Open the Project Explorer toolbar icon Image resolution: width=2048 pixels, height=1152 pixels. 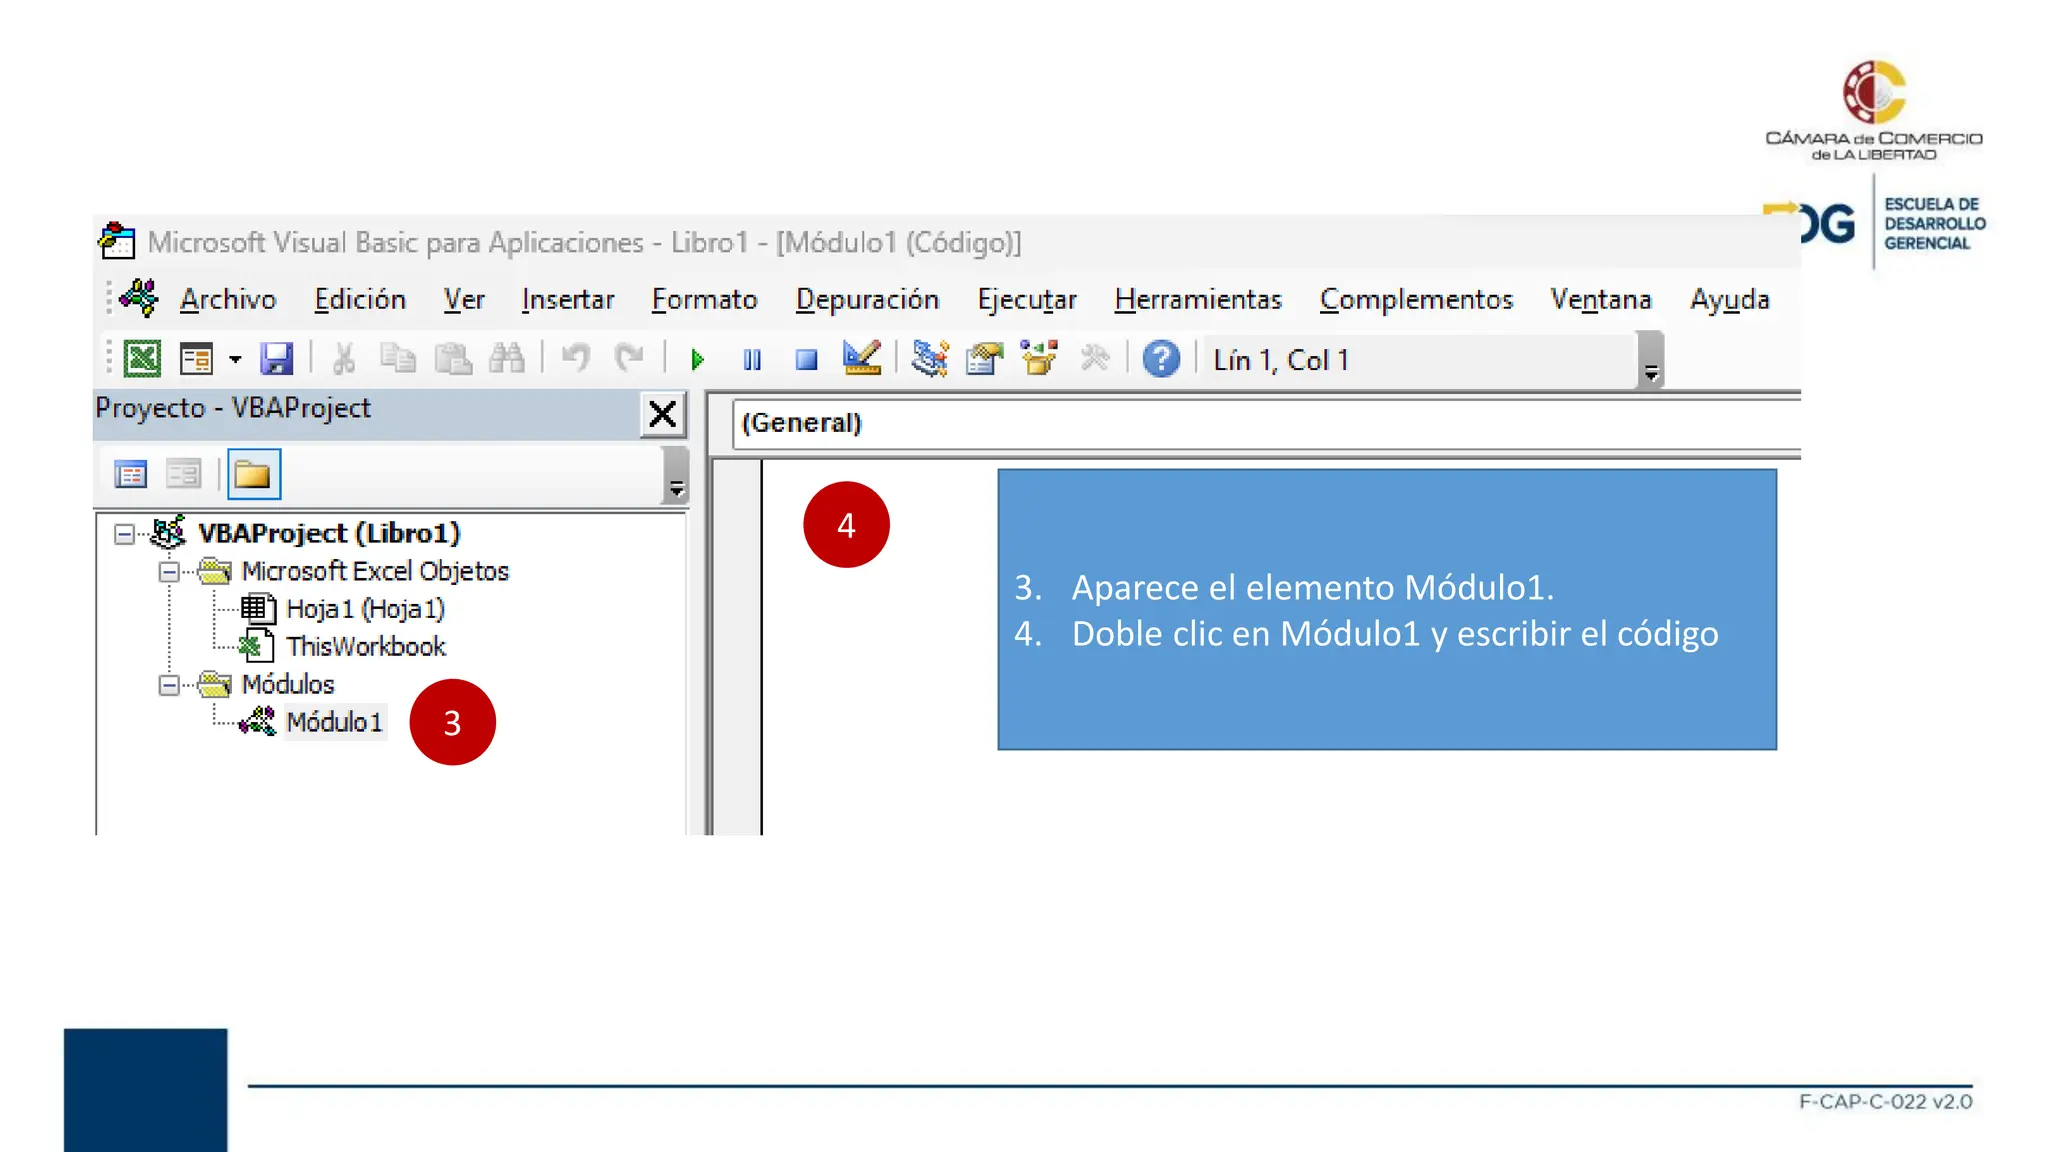point(930,358)
